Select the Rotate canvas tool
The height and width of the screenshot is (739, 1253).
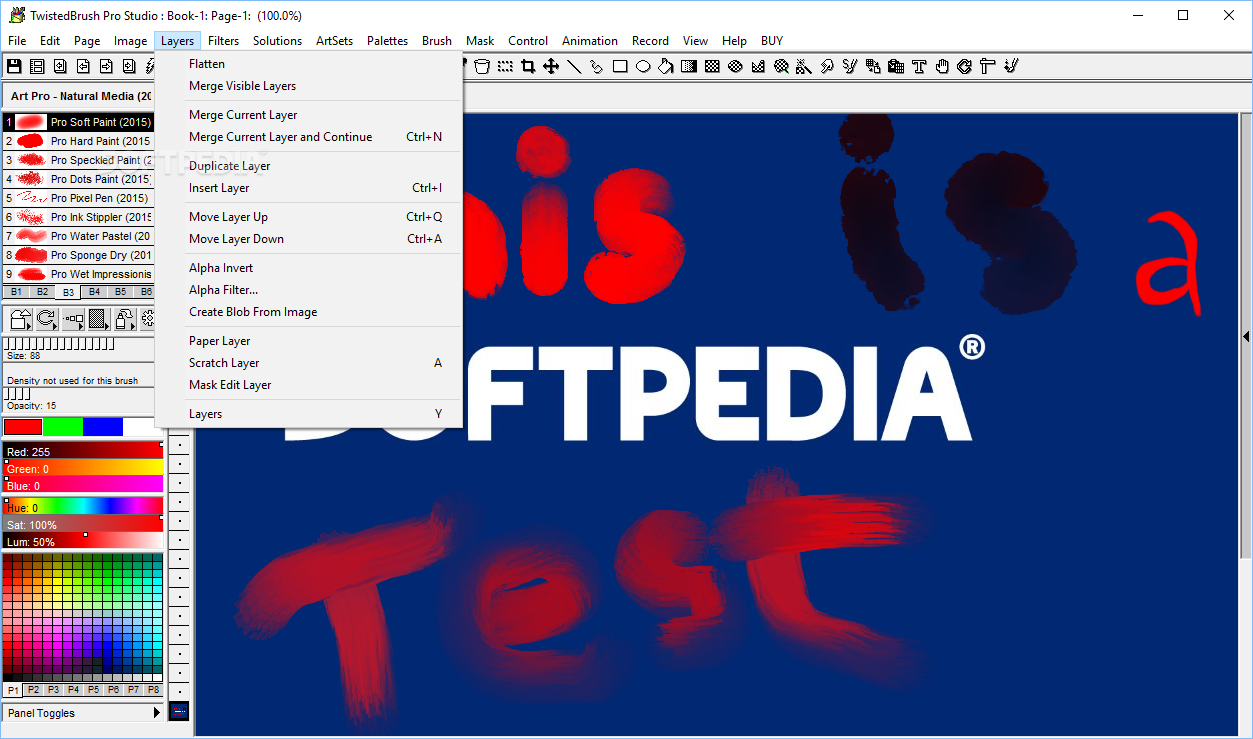(964, 66)
